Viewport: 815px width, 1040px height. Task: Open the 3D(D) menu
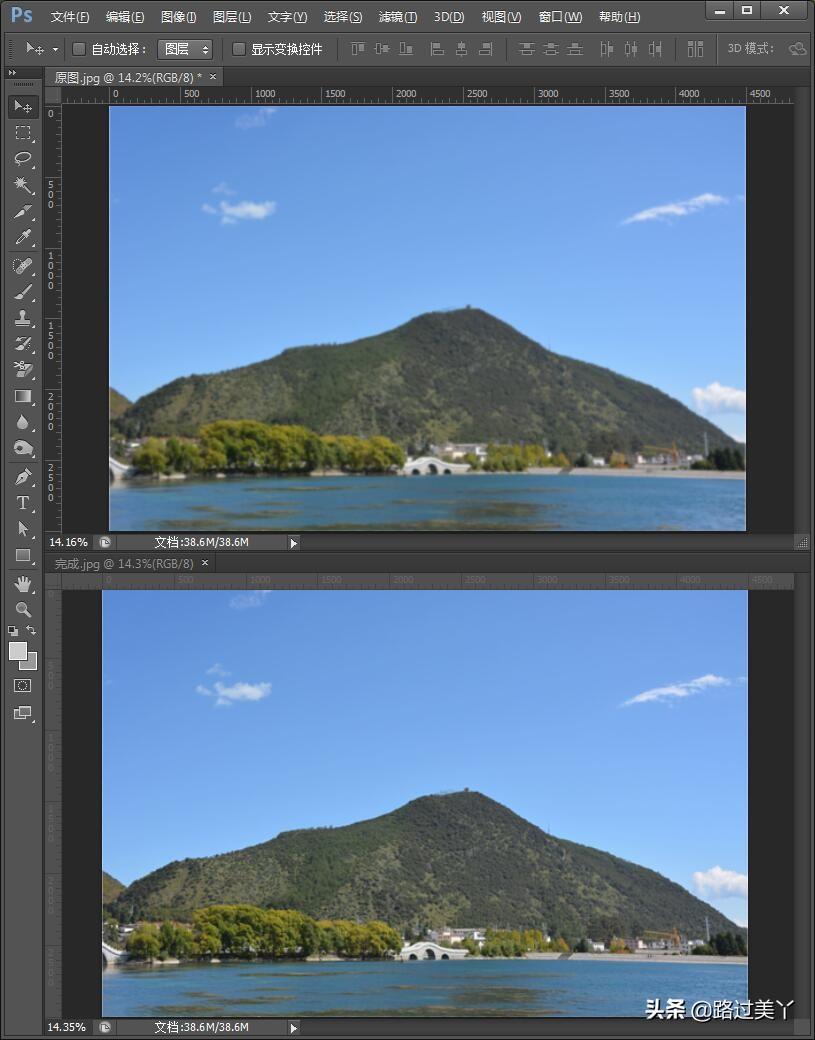click(x=449, y=17)
